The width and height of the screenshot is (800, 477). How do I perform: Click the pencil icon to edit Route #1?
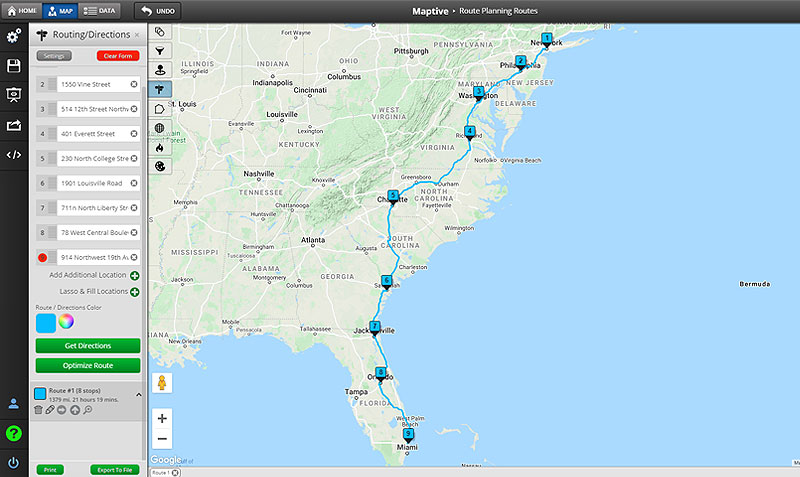(x=50, y=410)
